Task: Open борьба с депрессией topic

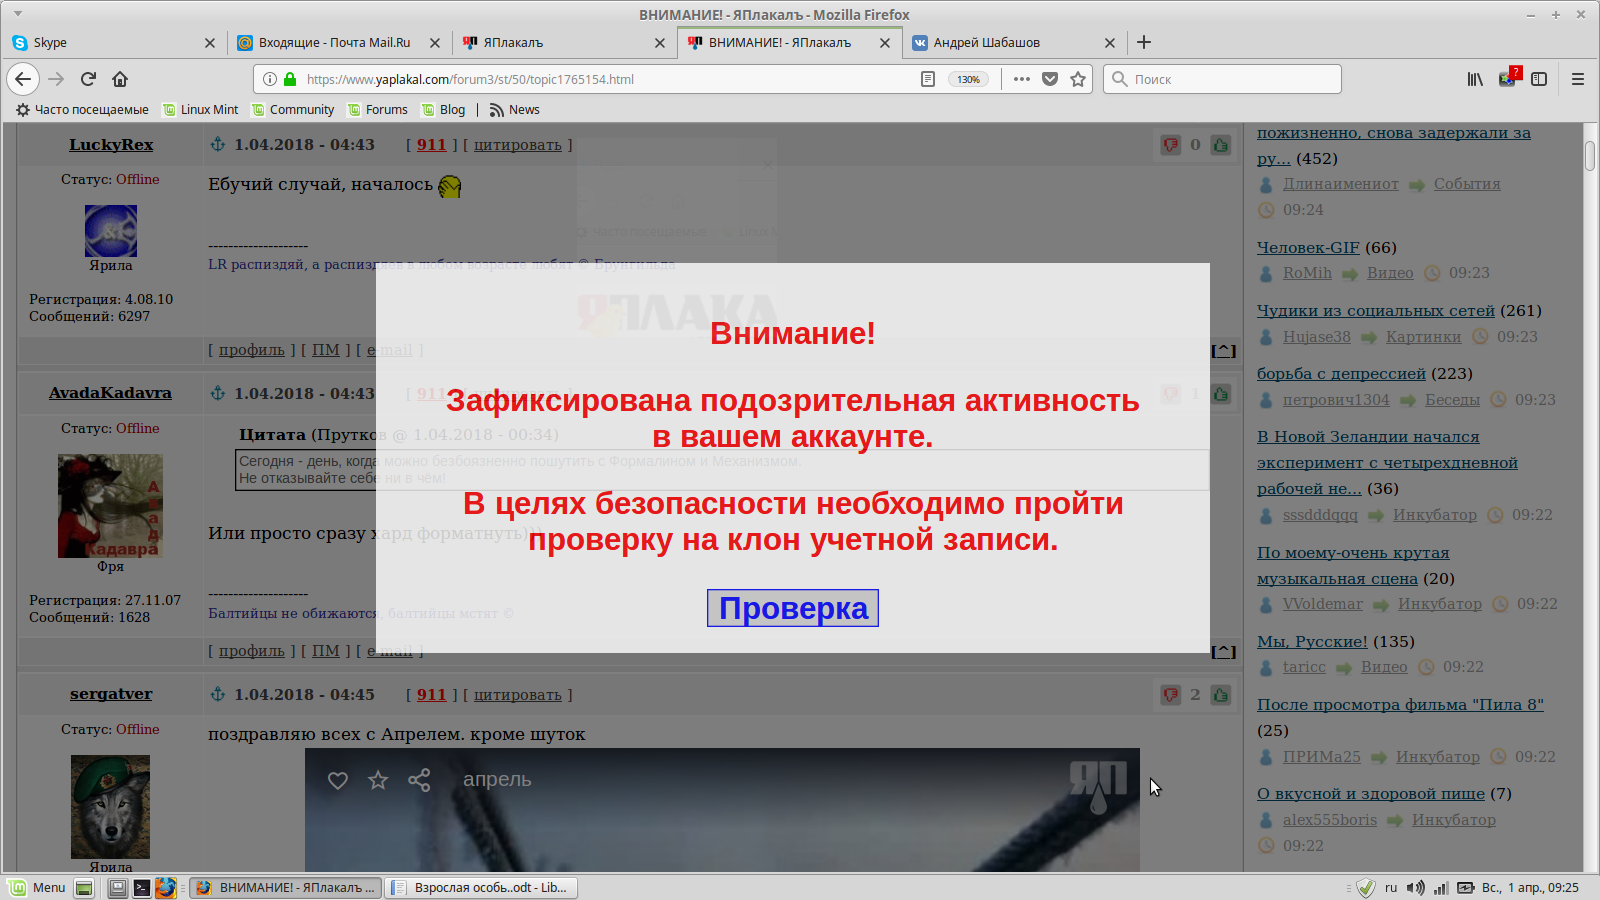Action: pyautogui.click(x=1341, y=374)
